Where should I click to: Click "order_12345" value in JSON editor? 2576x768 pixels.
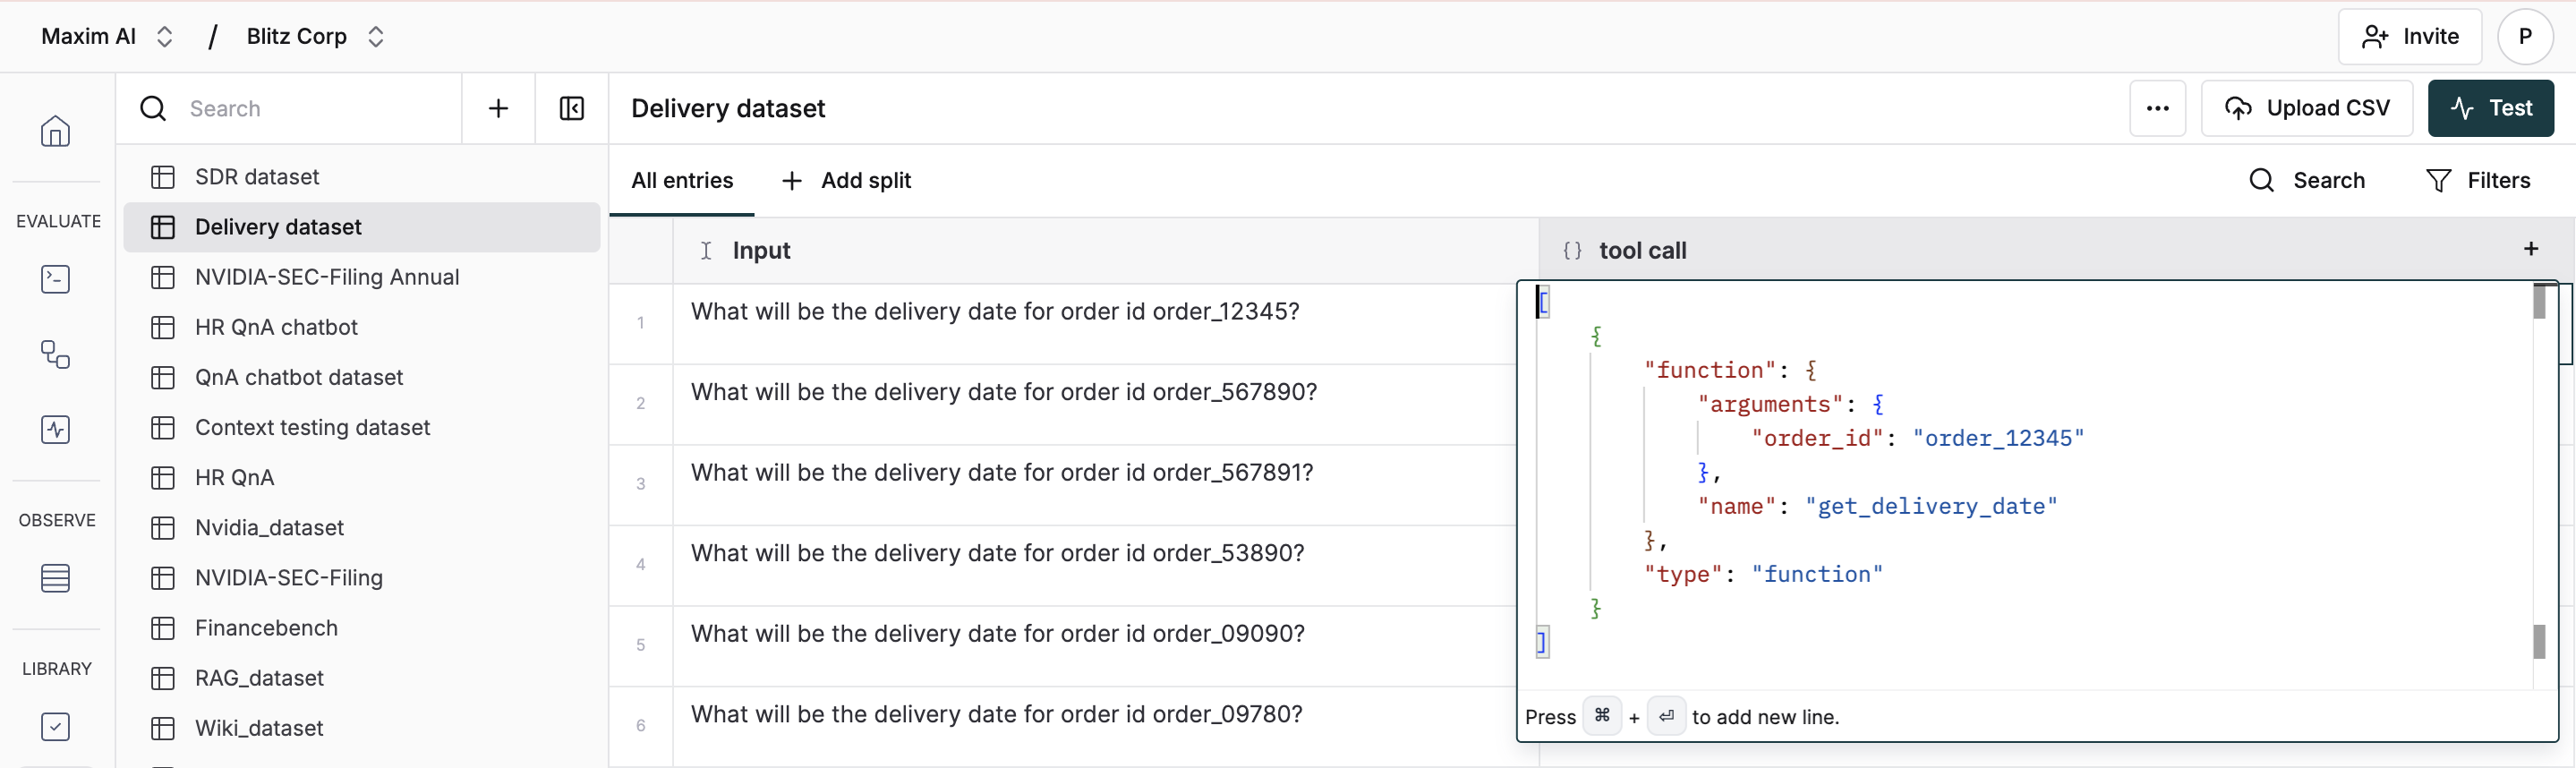1998,438
